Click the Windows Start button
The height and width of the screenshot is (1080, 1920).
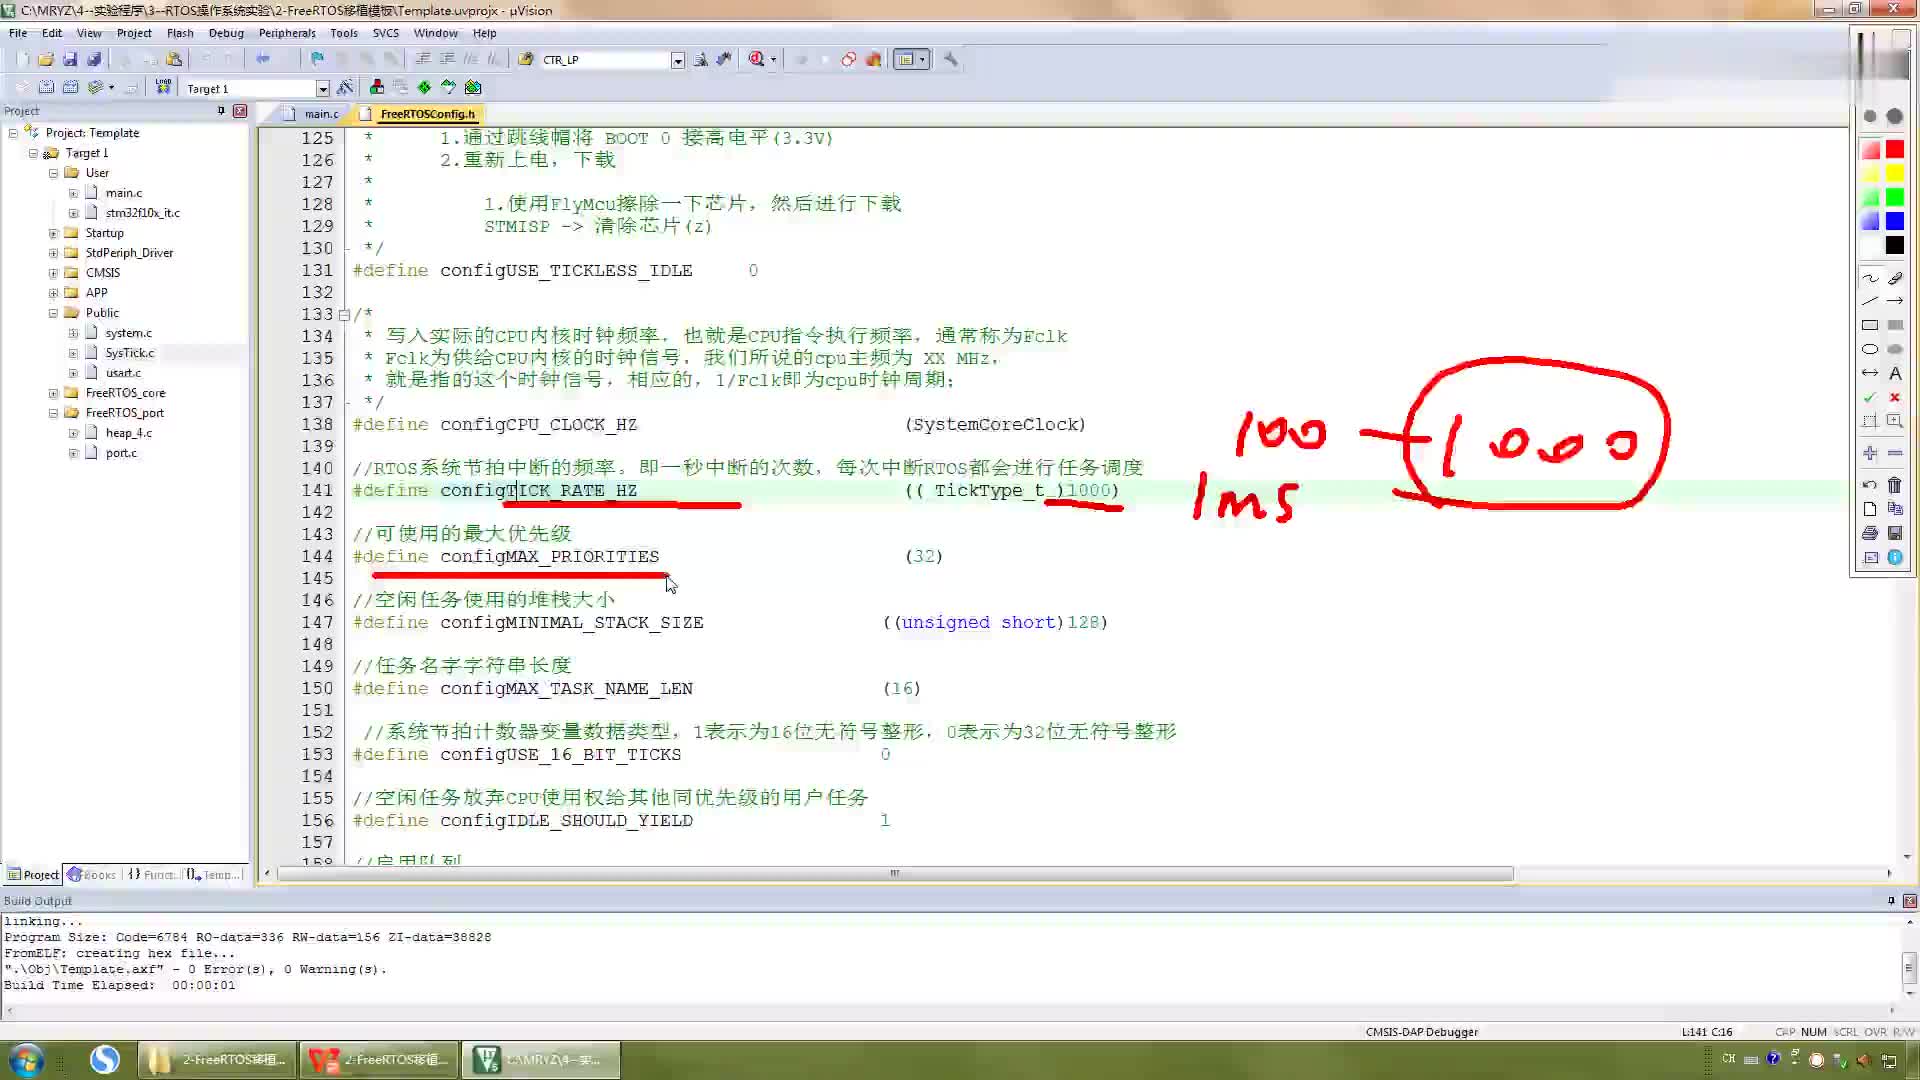[x=26, y=1059]
